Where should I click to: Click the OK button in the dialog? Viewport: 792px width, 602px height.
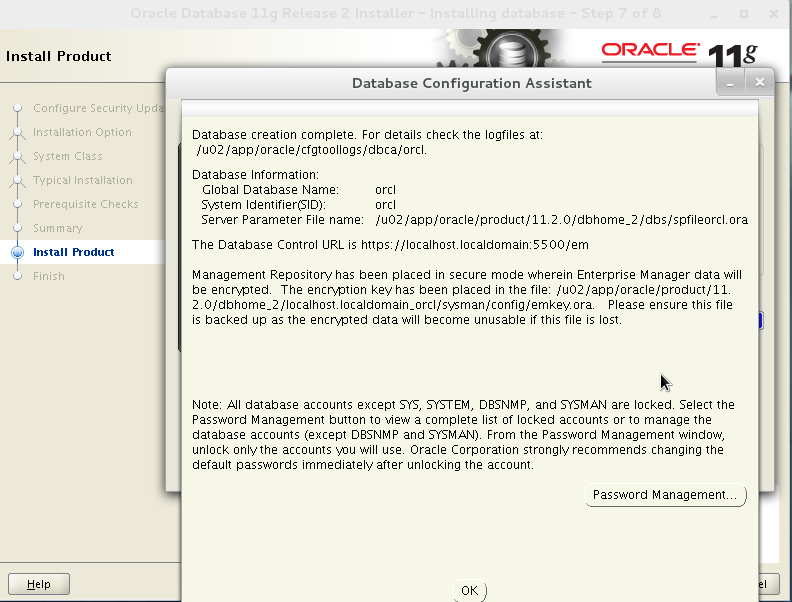pyautogui.click(x=469, y=590)
